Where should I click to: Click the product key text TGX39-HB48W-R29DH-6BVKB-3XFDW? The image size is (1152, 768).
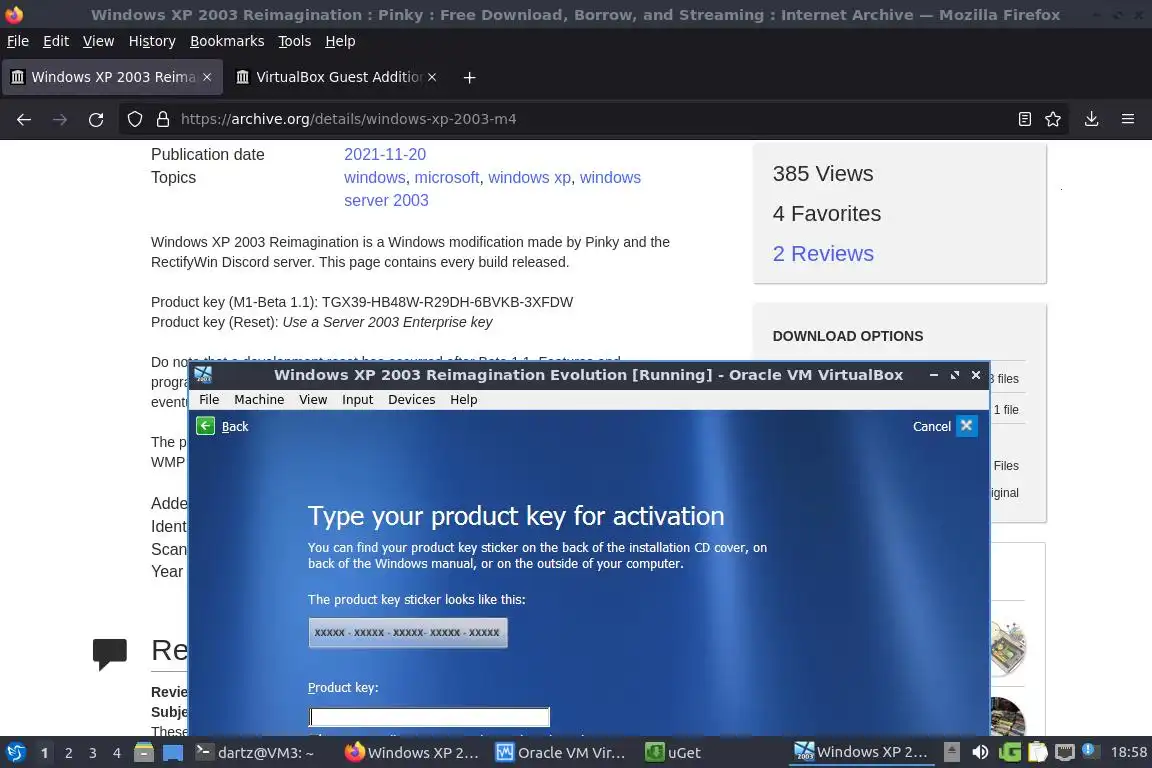tap(447, 302)
